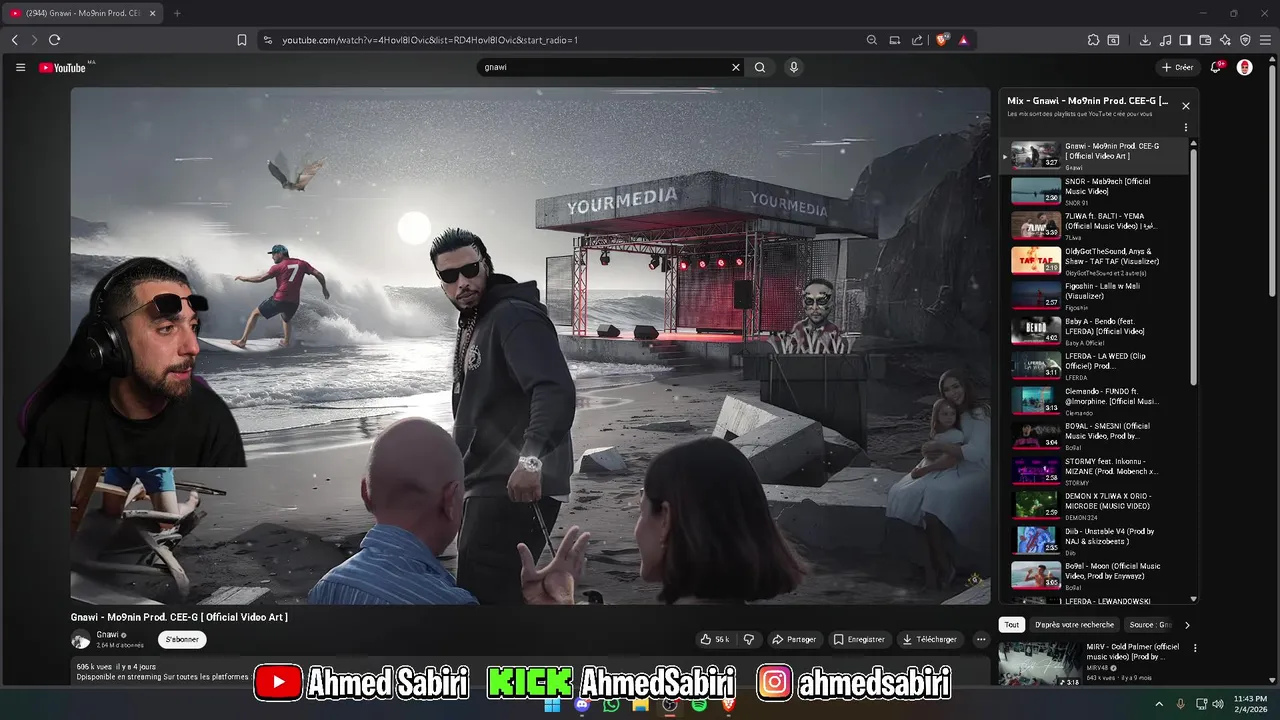Start voice search with the microphone icon
1280x720 pixels.
(x=794, y=67)
